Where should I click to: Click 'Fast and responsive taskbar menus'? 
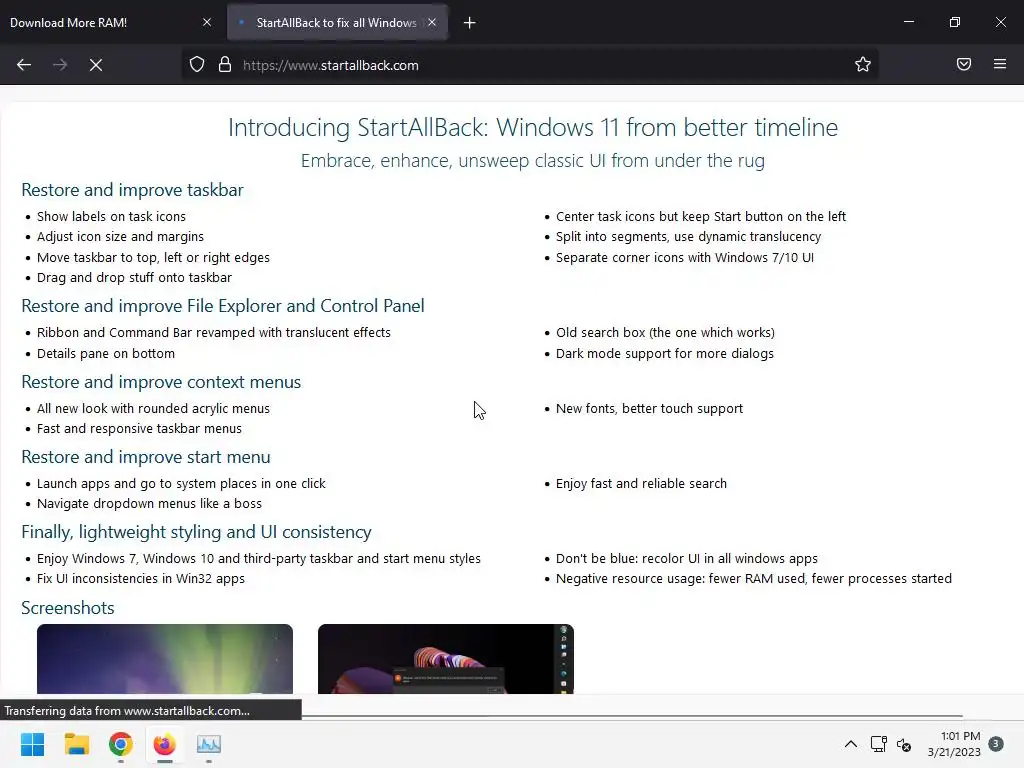click(x=139, y=428)
